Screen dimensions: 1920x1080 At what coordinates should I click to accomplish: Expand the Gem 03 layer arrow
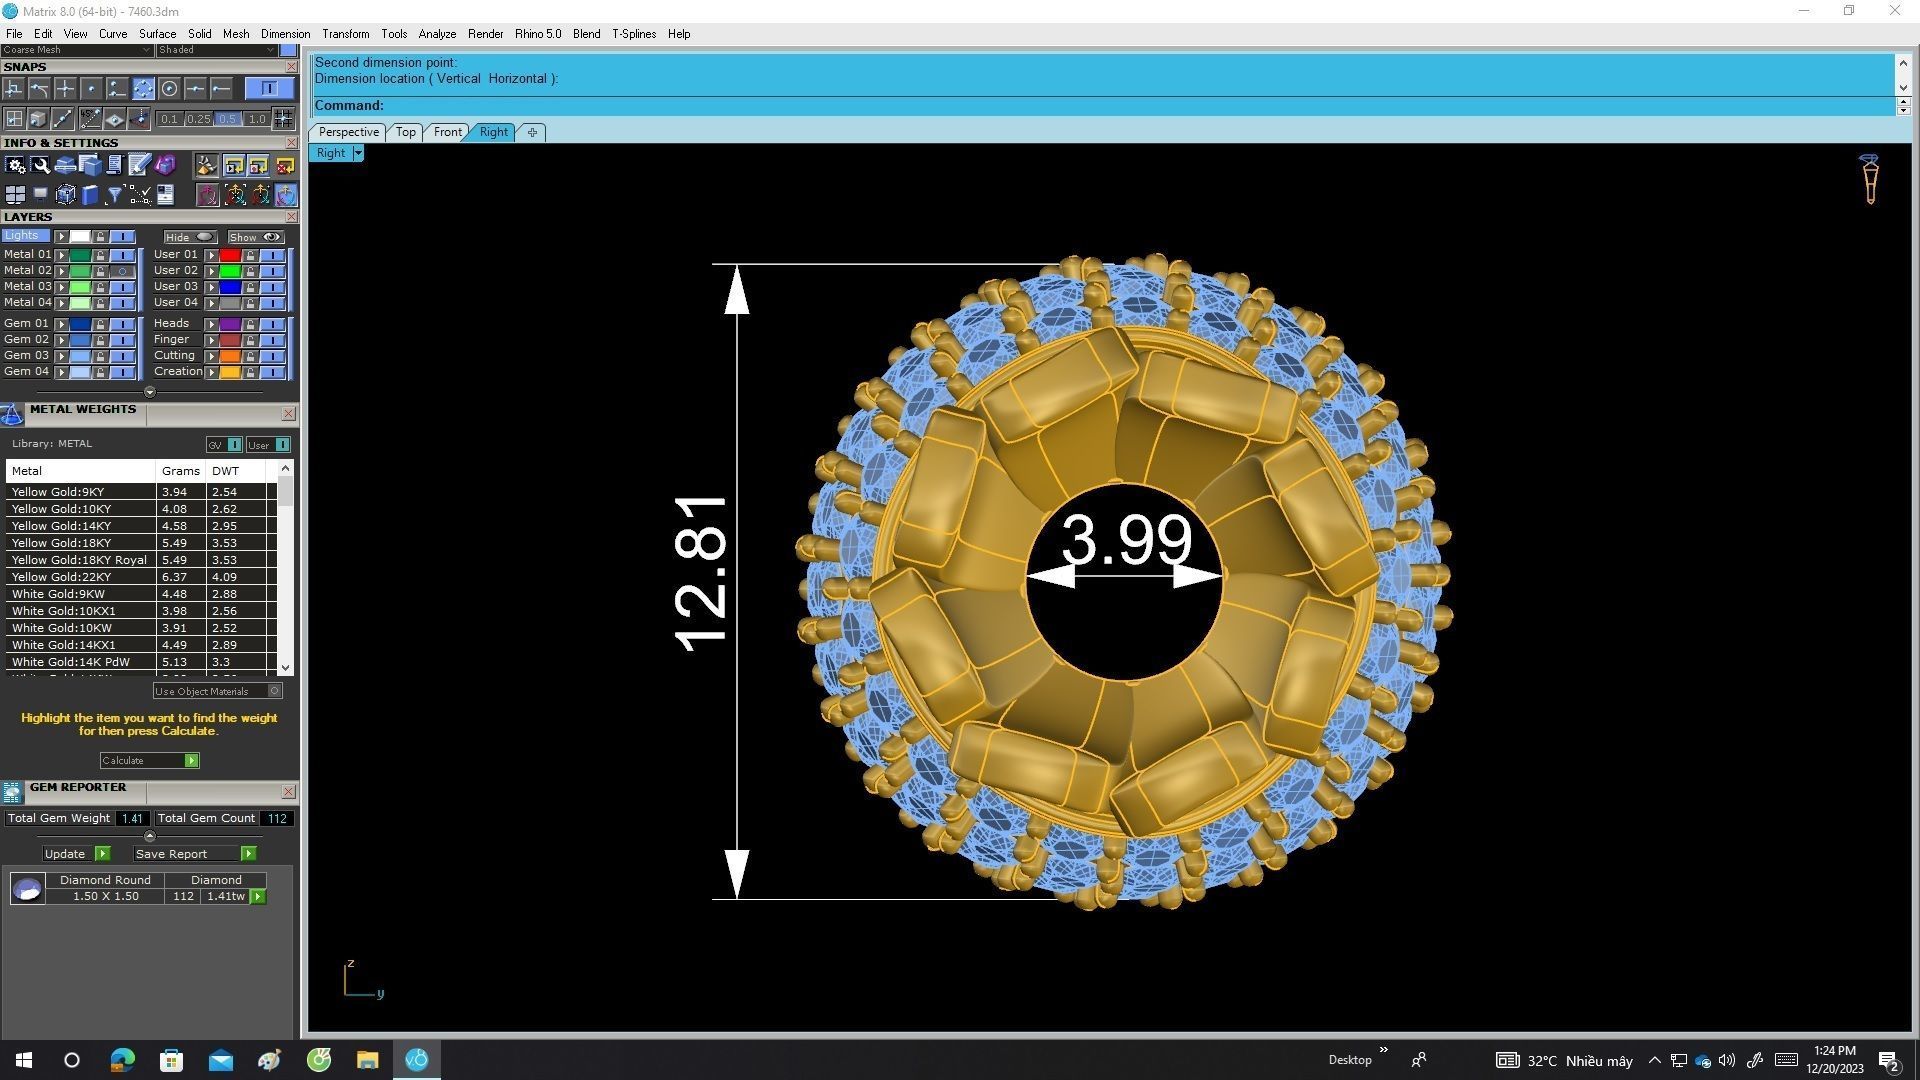pyautogui.click(x=61, y=356)
